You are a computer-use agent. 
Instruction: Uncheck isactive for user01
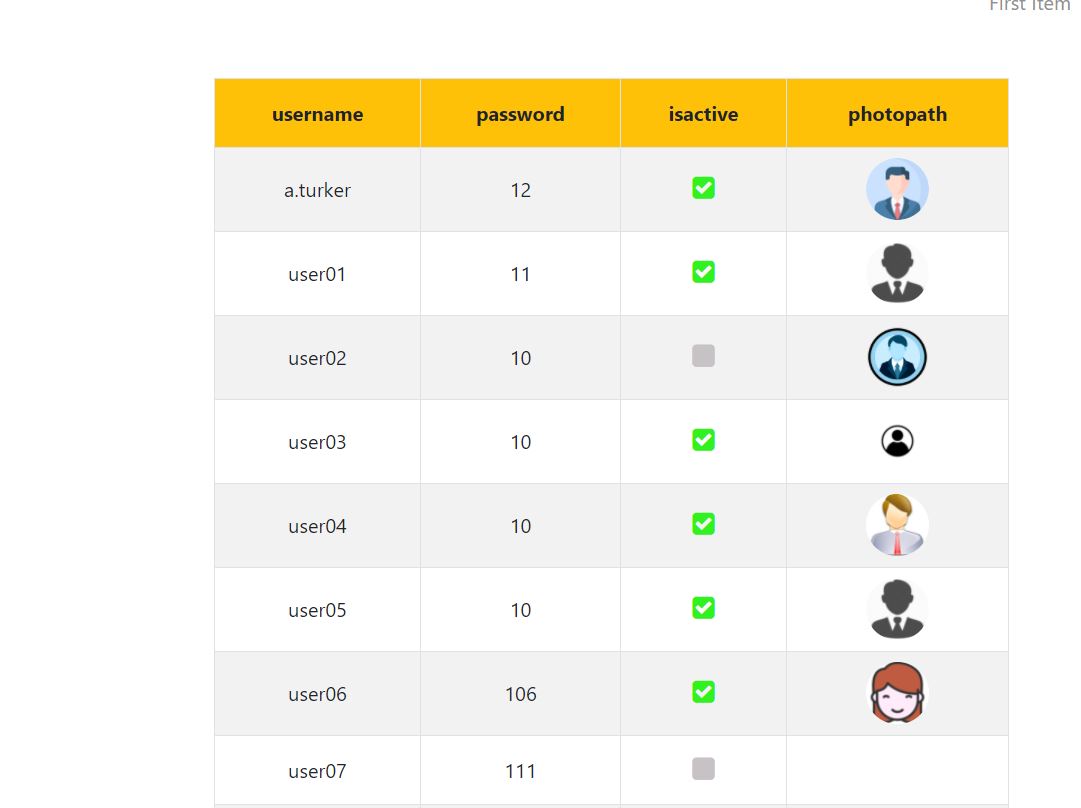click(703, 272)
